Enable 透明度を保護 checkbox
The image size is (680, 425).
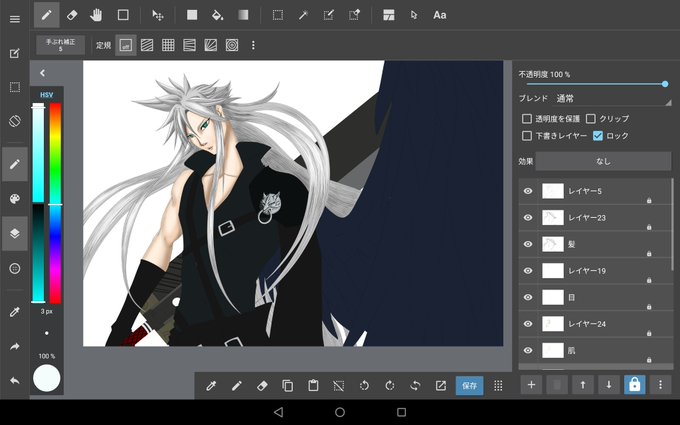pos(526,118)
